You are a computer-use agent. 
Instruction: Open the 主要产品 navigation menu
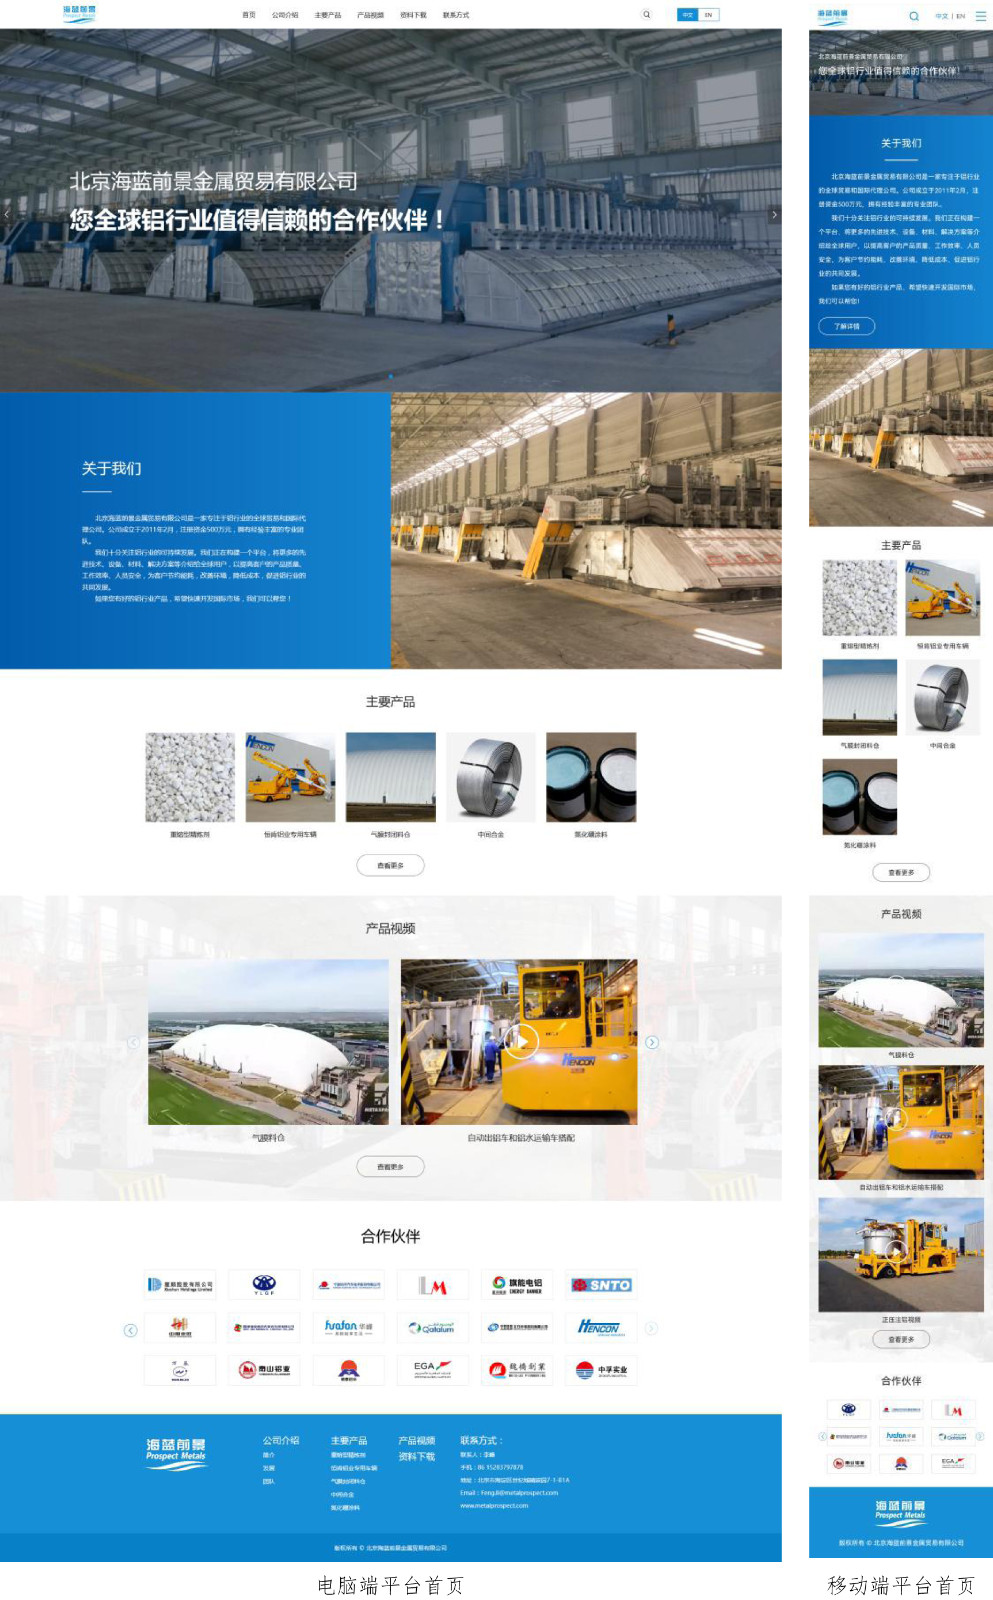[x=327, y=15]
